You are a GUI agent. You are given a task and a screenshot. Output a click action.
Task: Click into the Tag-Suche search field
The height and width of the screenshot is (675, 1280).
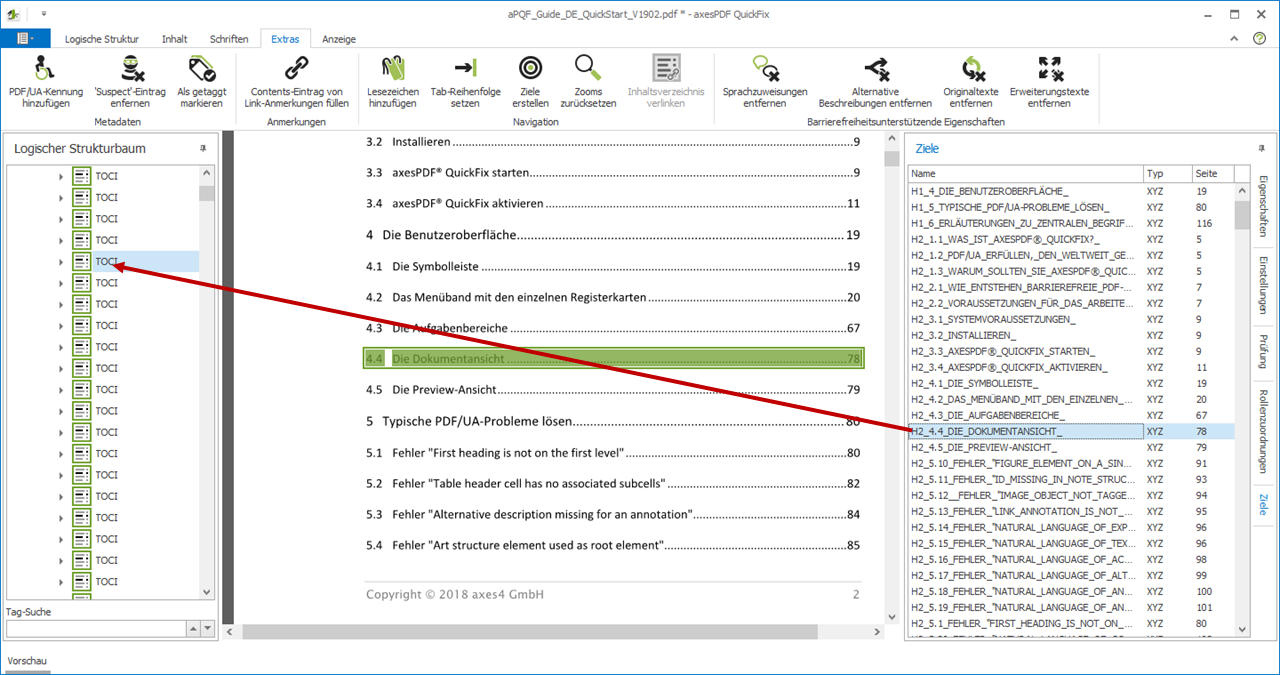(96, 628)
